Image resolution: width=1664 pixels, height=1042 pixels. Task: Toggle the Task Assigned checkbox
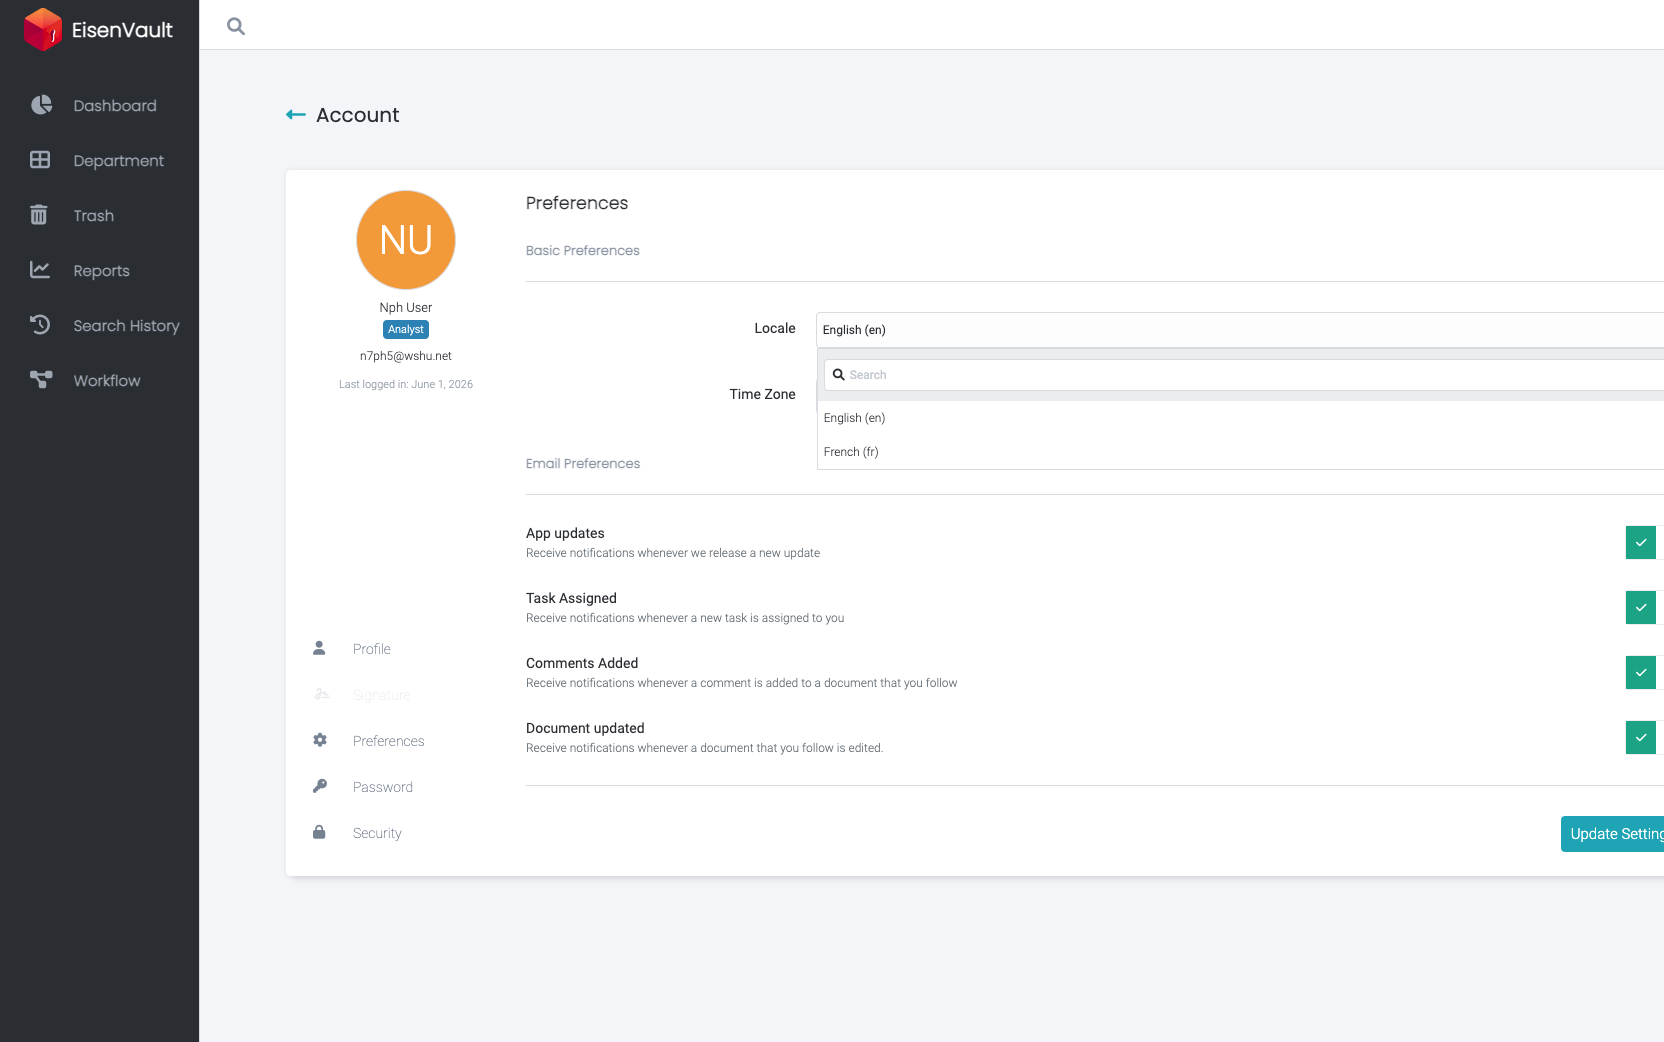[x=1640, y=607]
